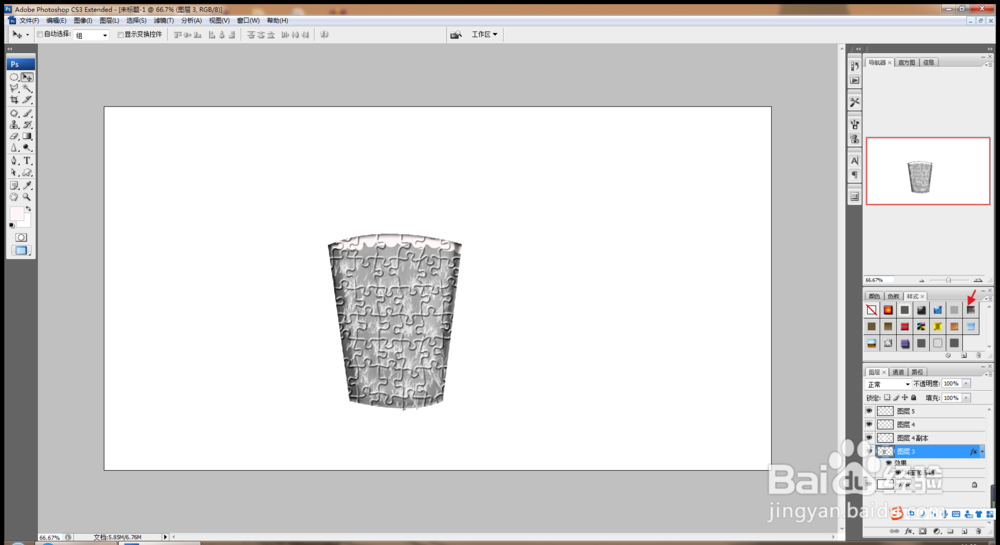Hide layer 图层 5 eye icon
This screenshot has height=545, width=1000.
[869, 411]
